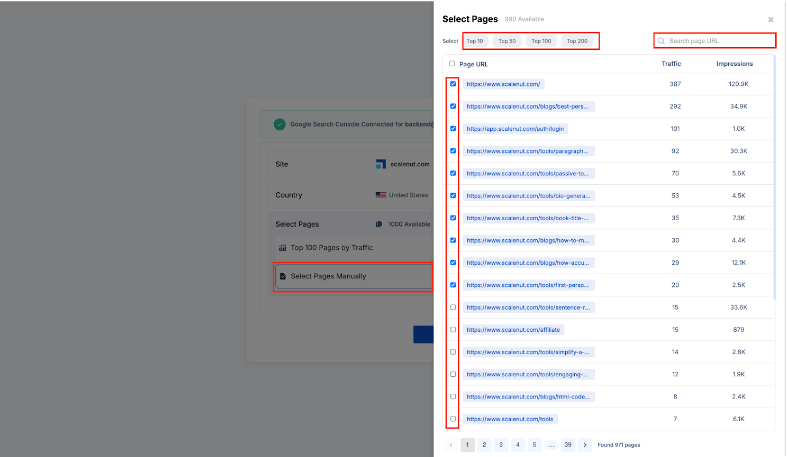Image resolution: width=787 pixels, height=457 pixels.
Task: Toggle the select-all Page URL checkbox
Action: point(452,64)
